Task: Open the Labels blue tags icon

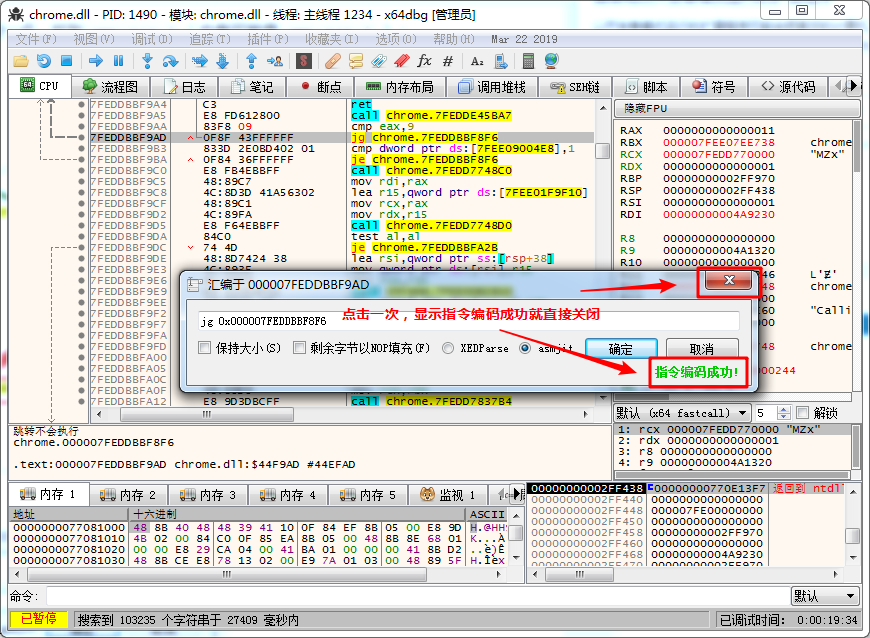Action: point(379,61)
